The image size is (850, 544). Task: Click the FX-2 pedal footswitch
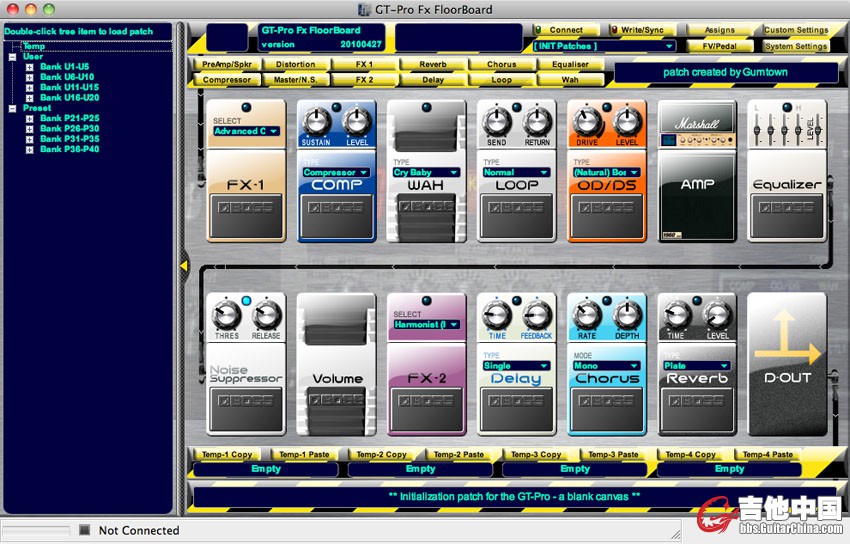(426, 409)
